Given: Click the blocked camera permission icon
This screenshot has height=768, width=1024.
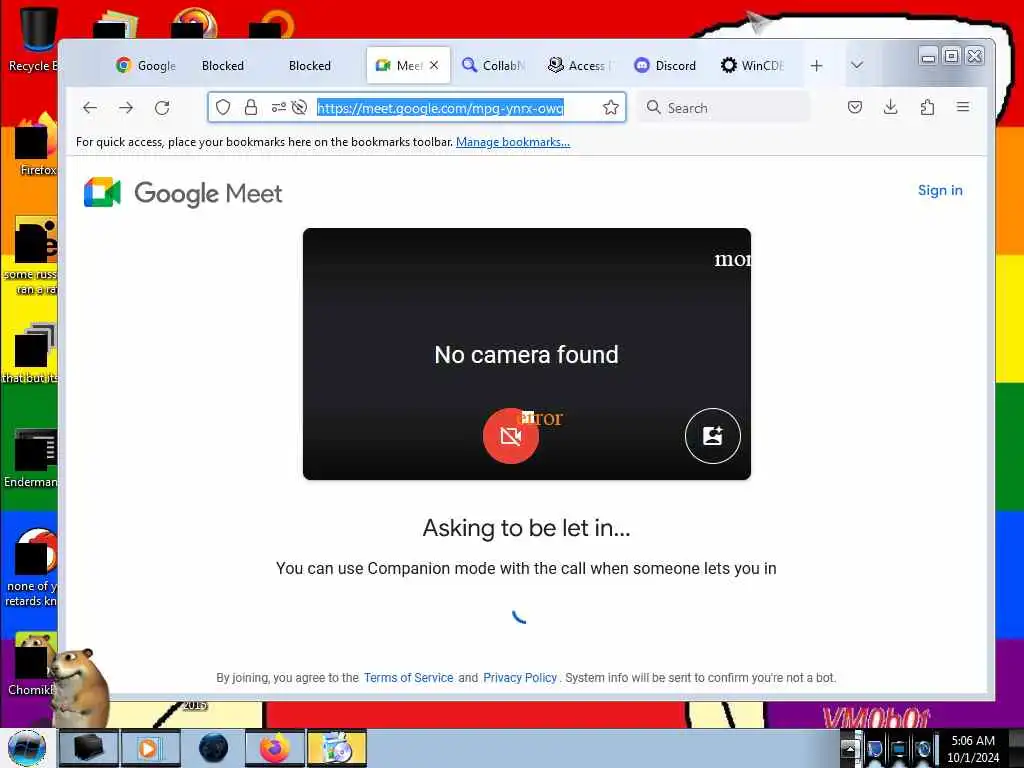Looking at the screenshot, I should pyautogui.click(x=300, y=107).
